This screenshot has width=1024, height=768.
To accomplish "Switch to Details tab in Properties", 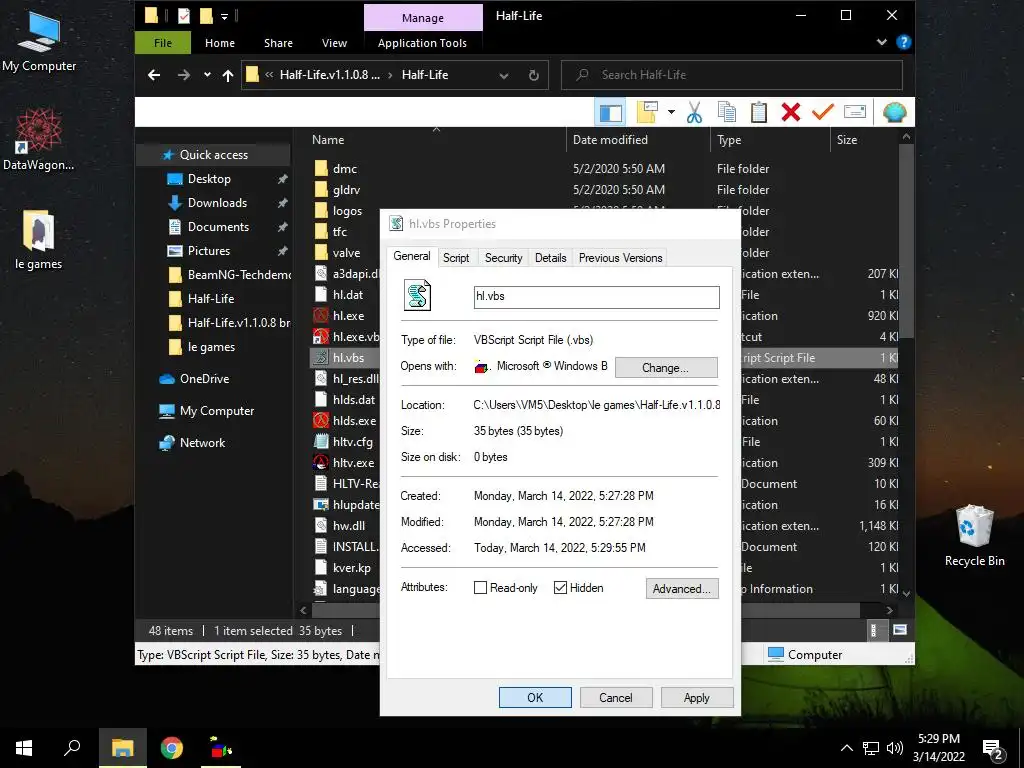I will [551, 258].
